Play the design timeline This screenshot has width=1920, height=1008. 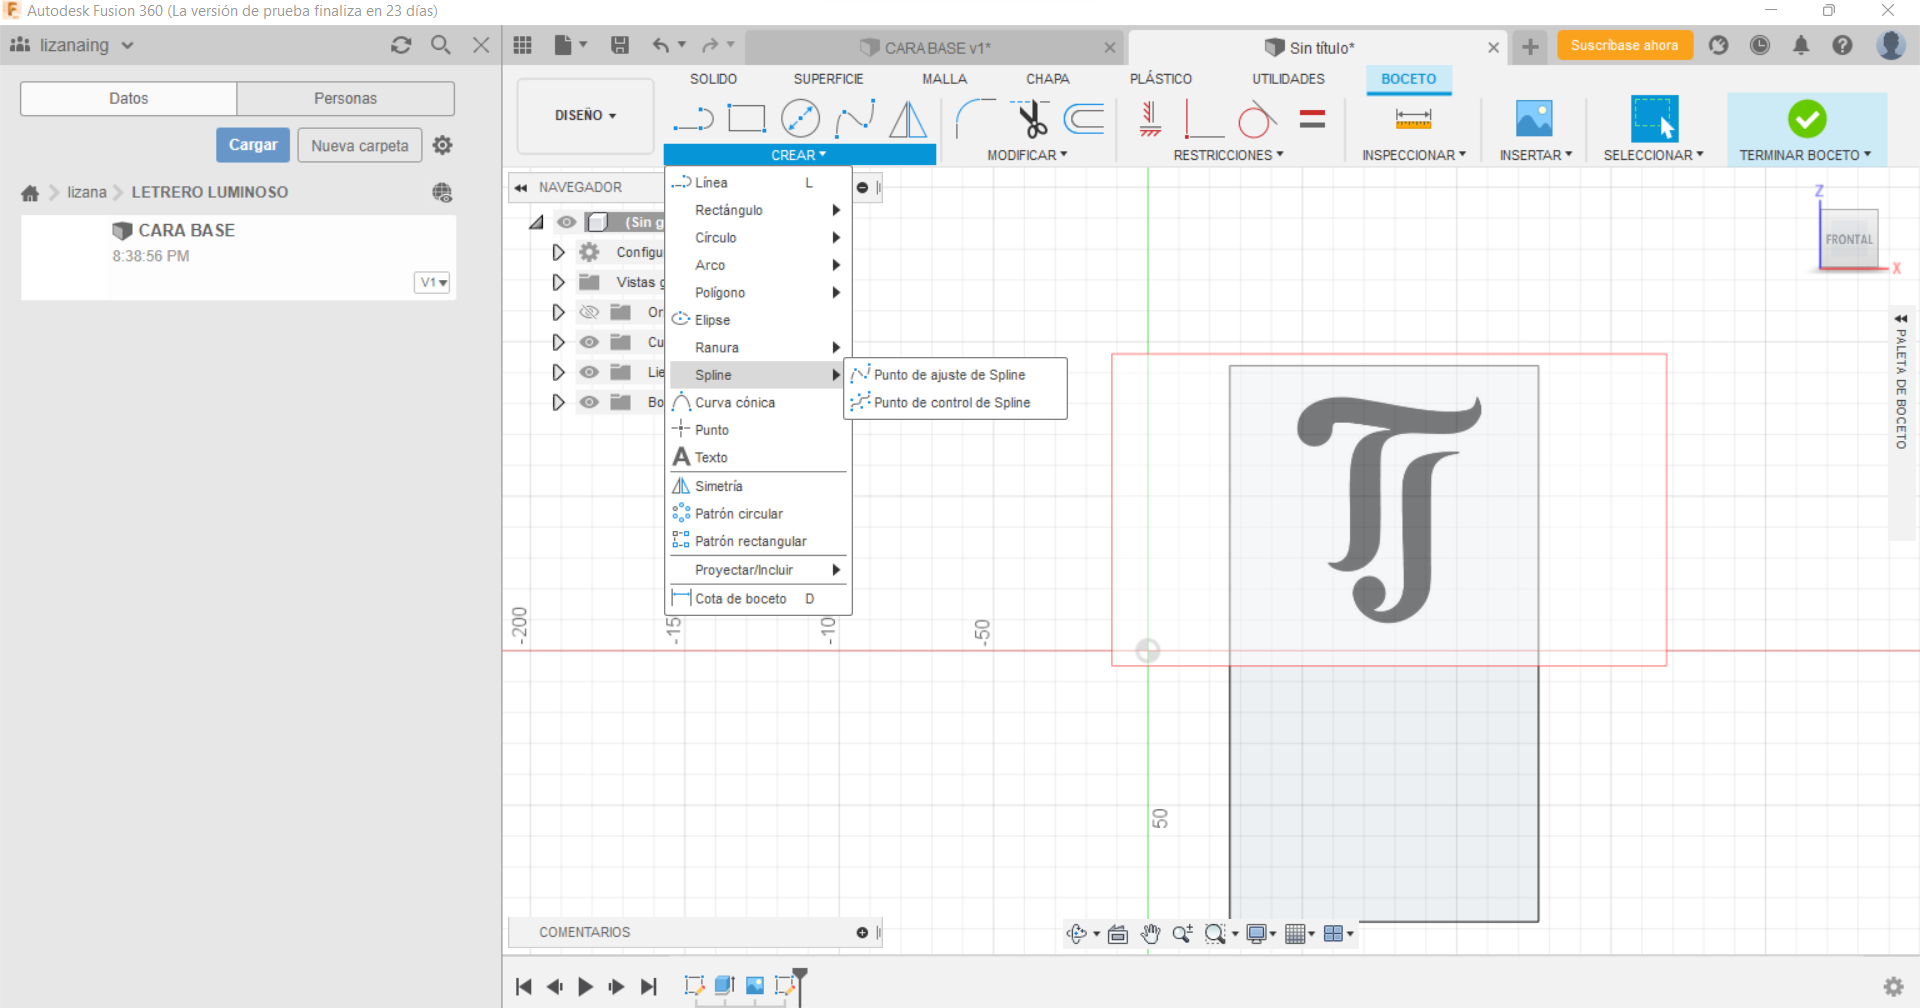pyautogui.click(x=585, y=987)
